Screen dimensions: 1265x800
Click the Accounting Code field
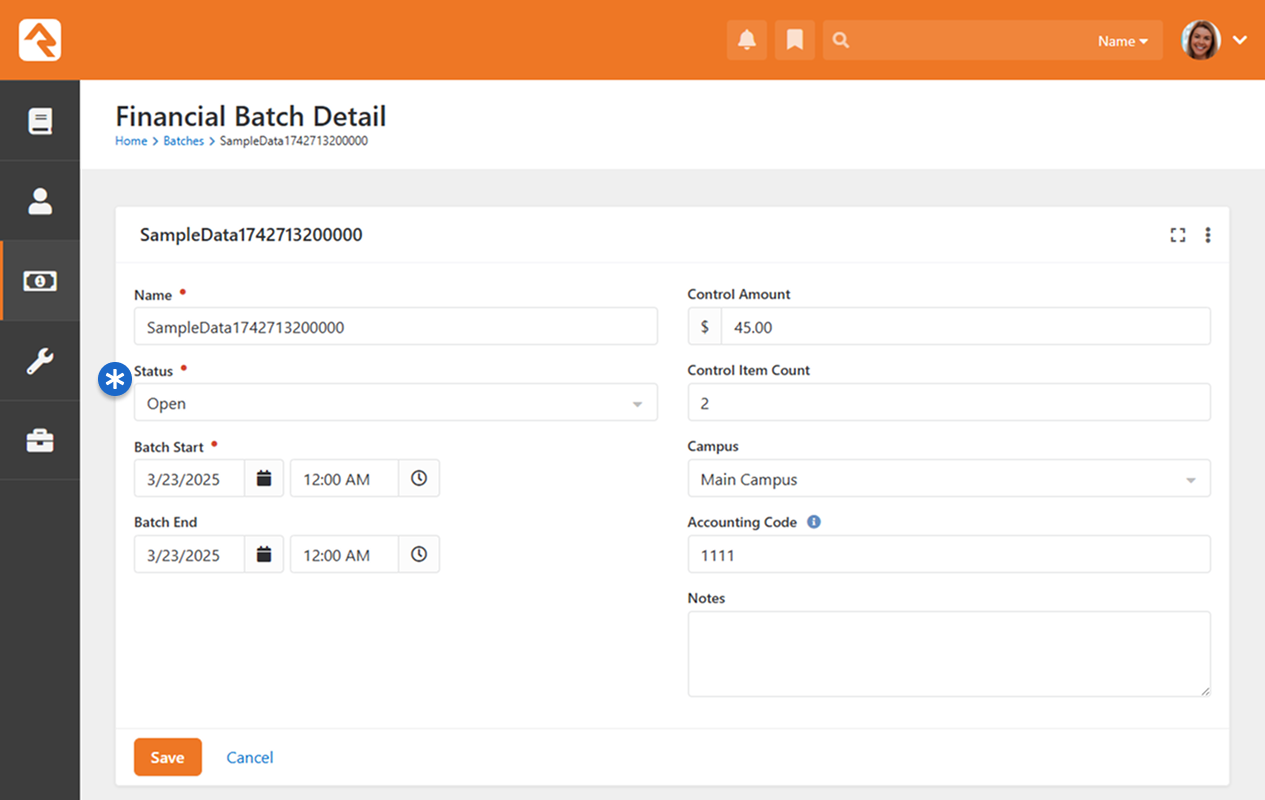(949, 555)
